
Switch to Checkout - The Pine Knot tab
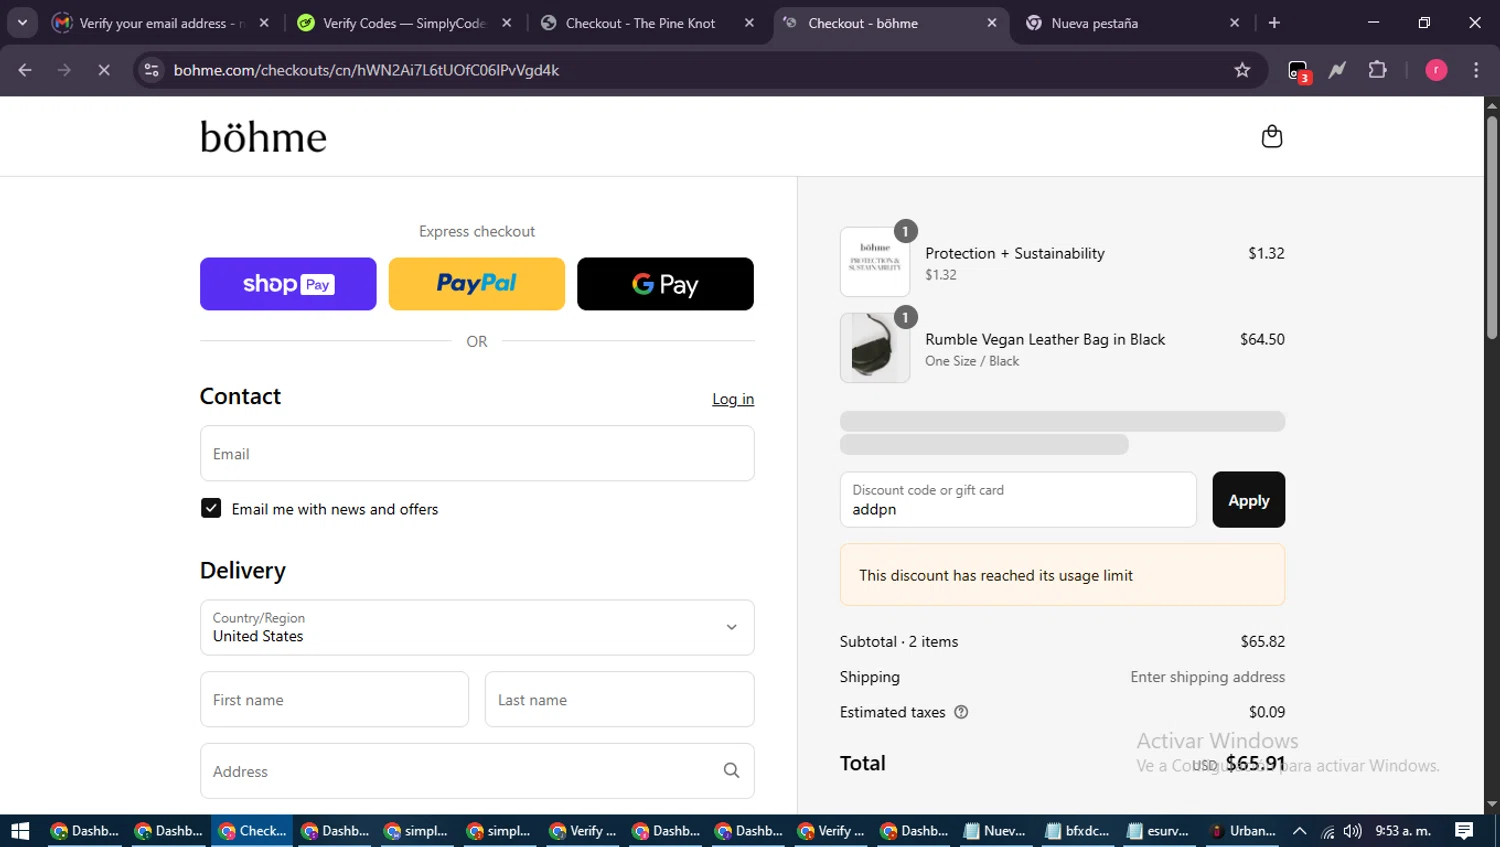pos(648,23)
